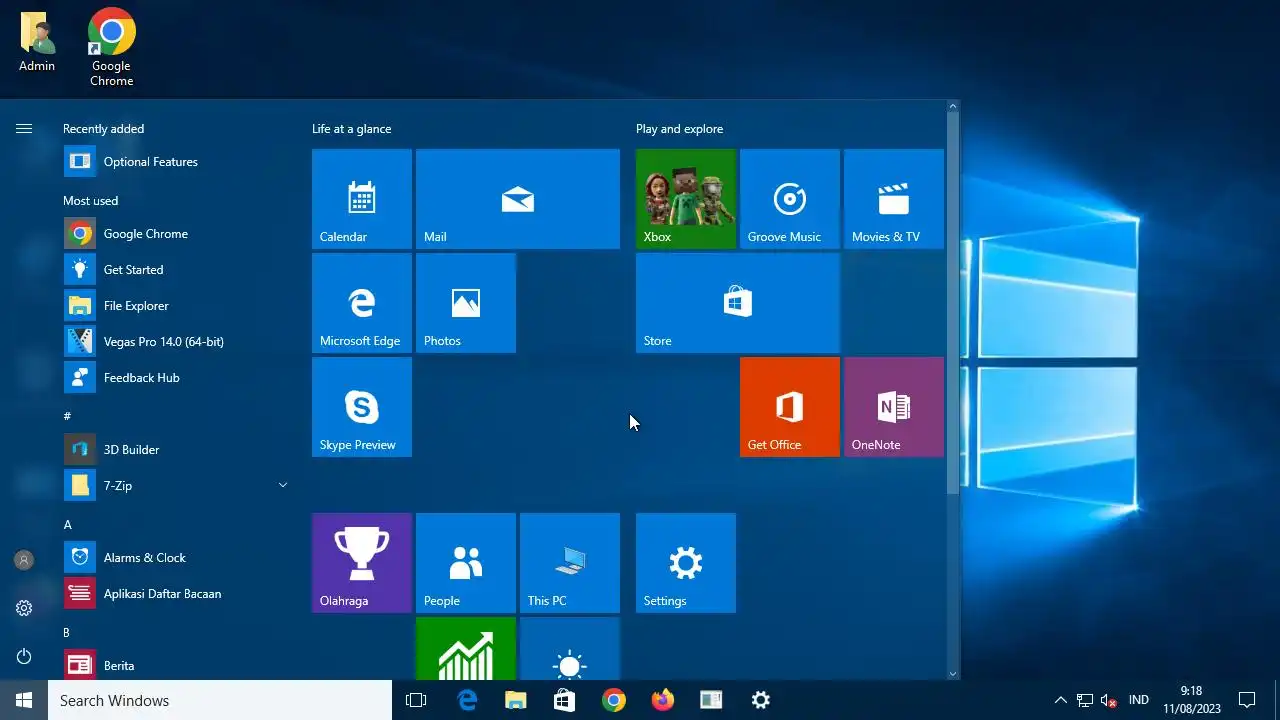1280x720 pixels.
Task: Open File Explorer from Most used
Action: (x=176, y=305)
